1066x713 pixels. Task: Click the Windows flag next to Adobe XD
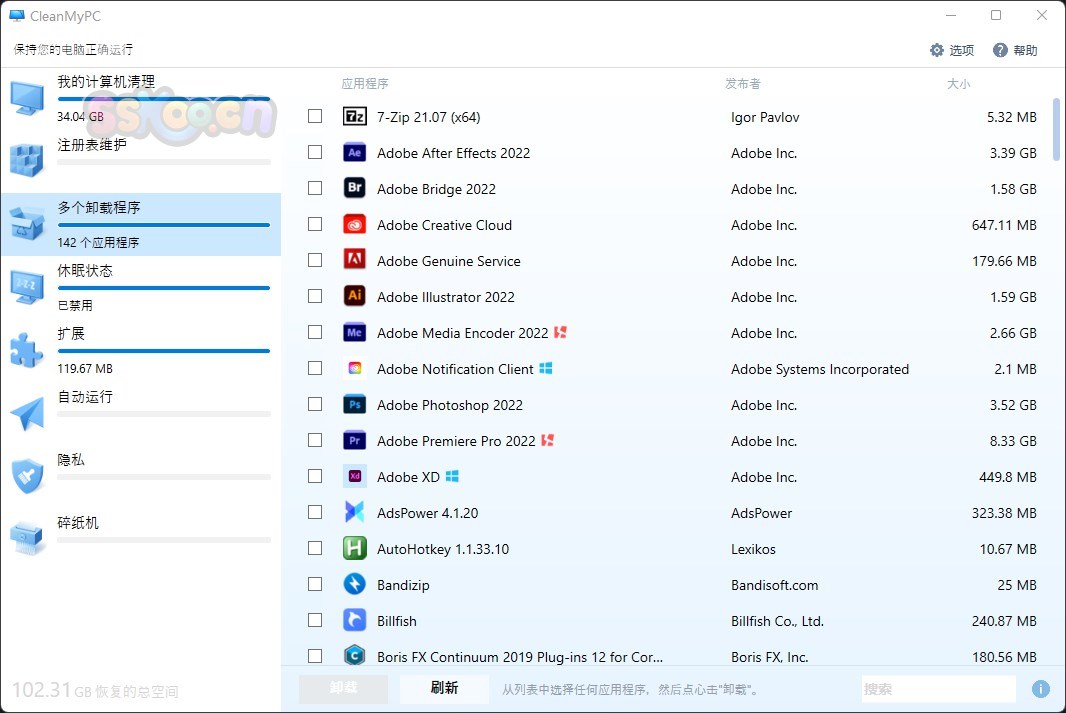[x=452, y=476]
